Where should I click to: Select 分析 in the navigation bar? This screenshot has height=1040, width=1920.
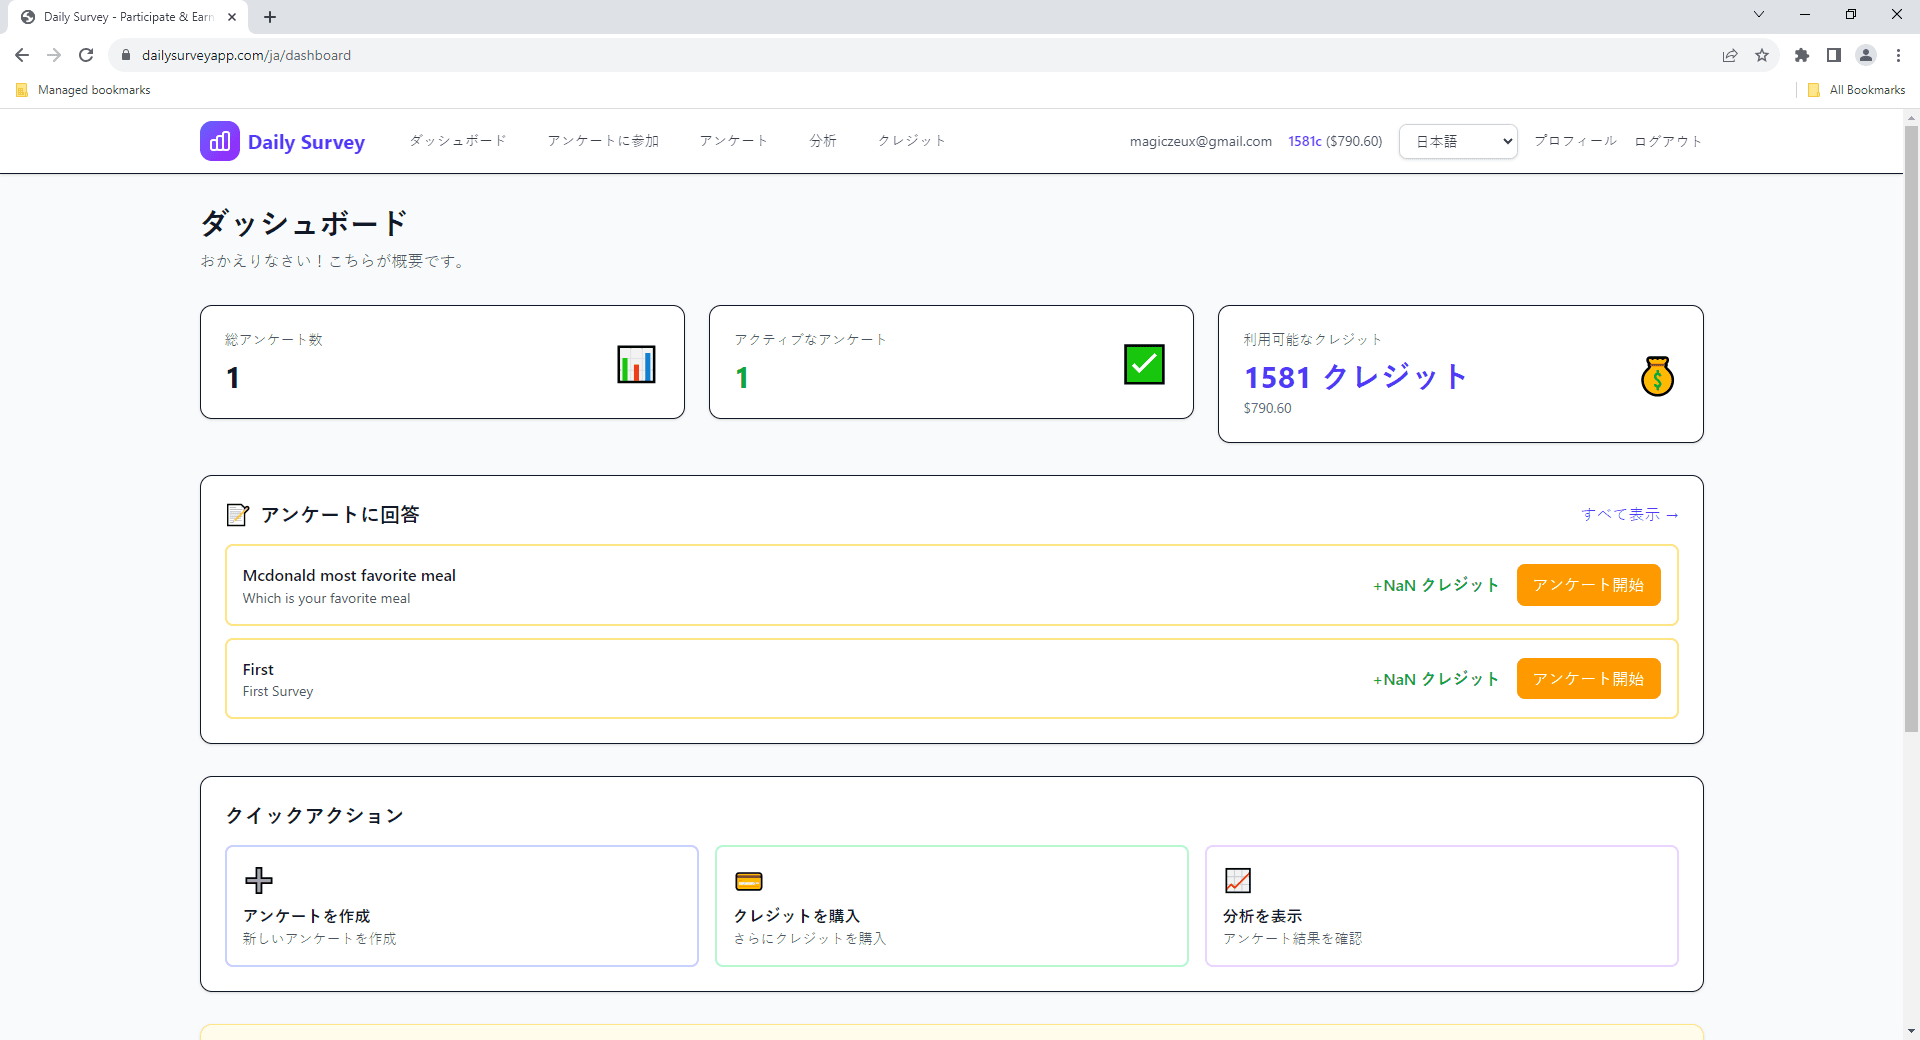(x=822, y=141)
